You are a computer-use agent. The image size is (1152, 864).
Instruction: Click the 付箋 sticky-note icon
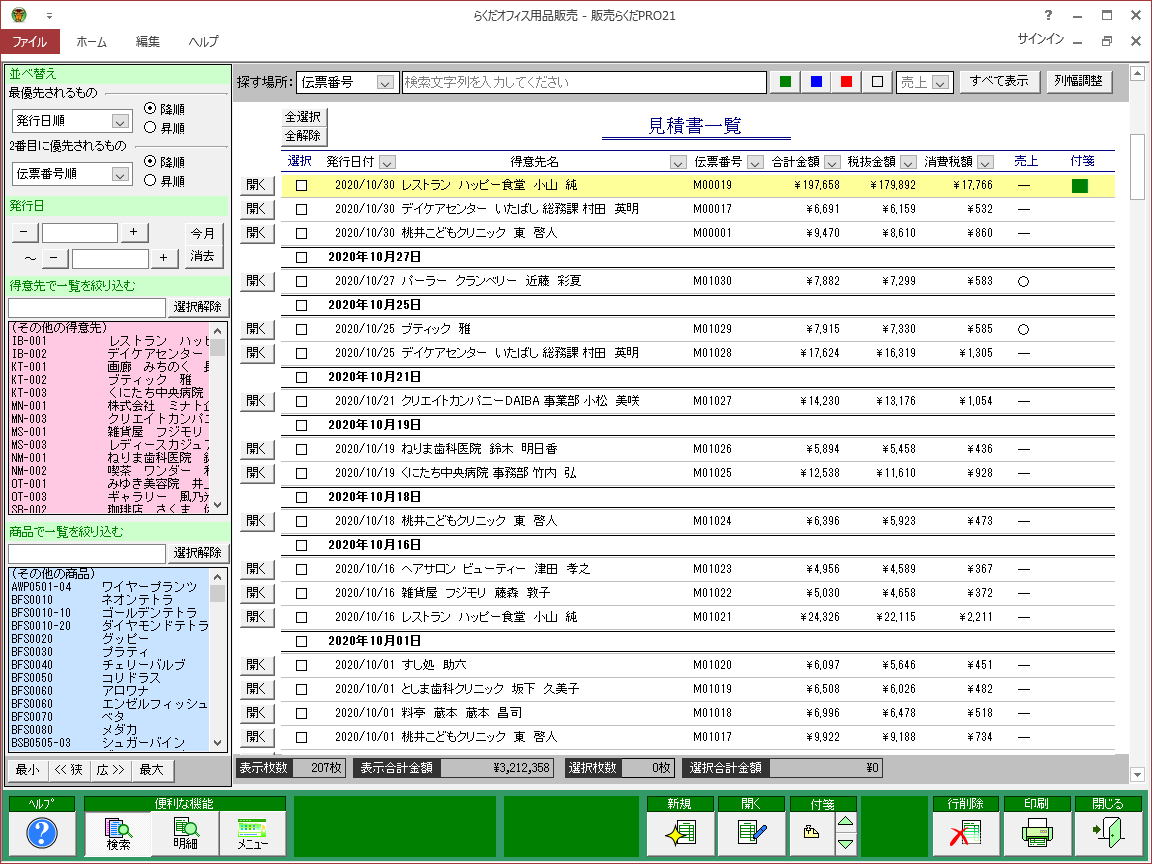(x=812, y=833)
